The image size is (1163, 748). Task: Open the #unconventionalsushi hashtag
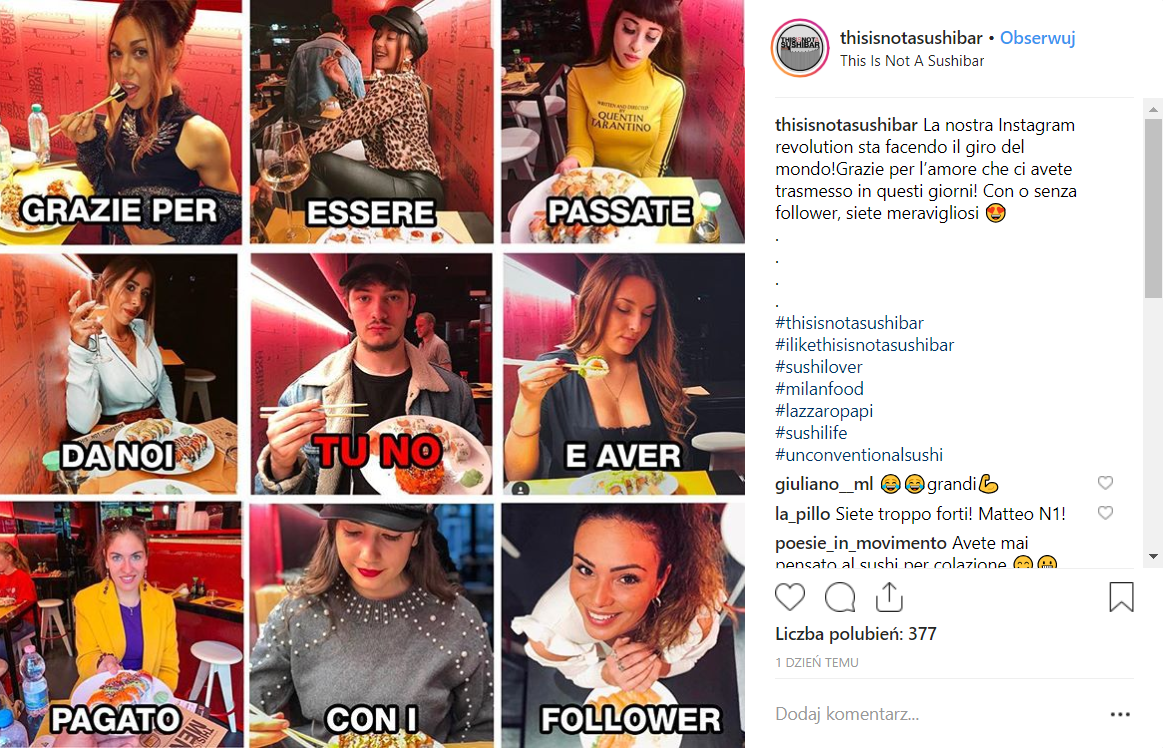coord(859,455)
